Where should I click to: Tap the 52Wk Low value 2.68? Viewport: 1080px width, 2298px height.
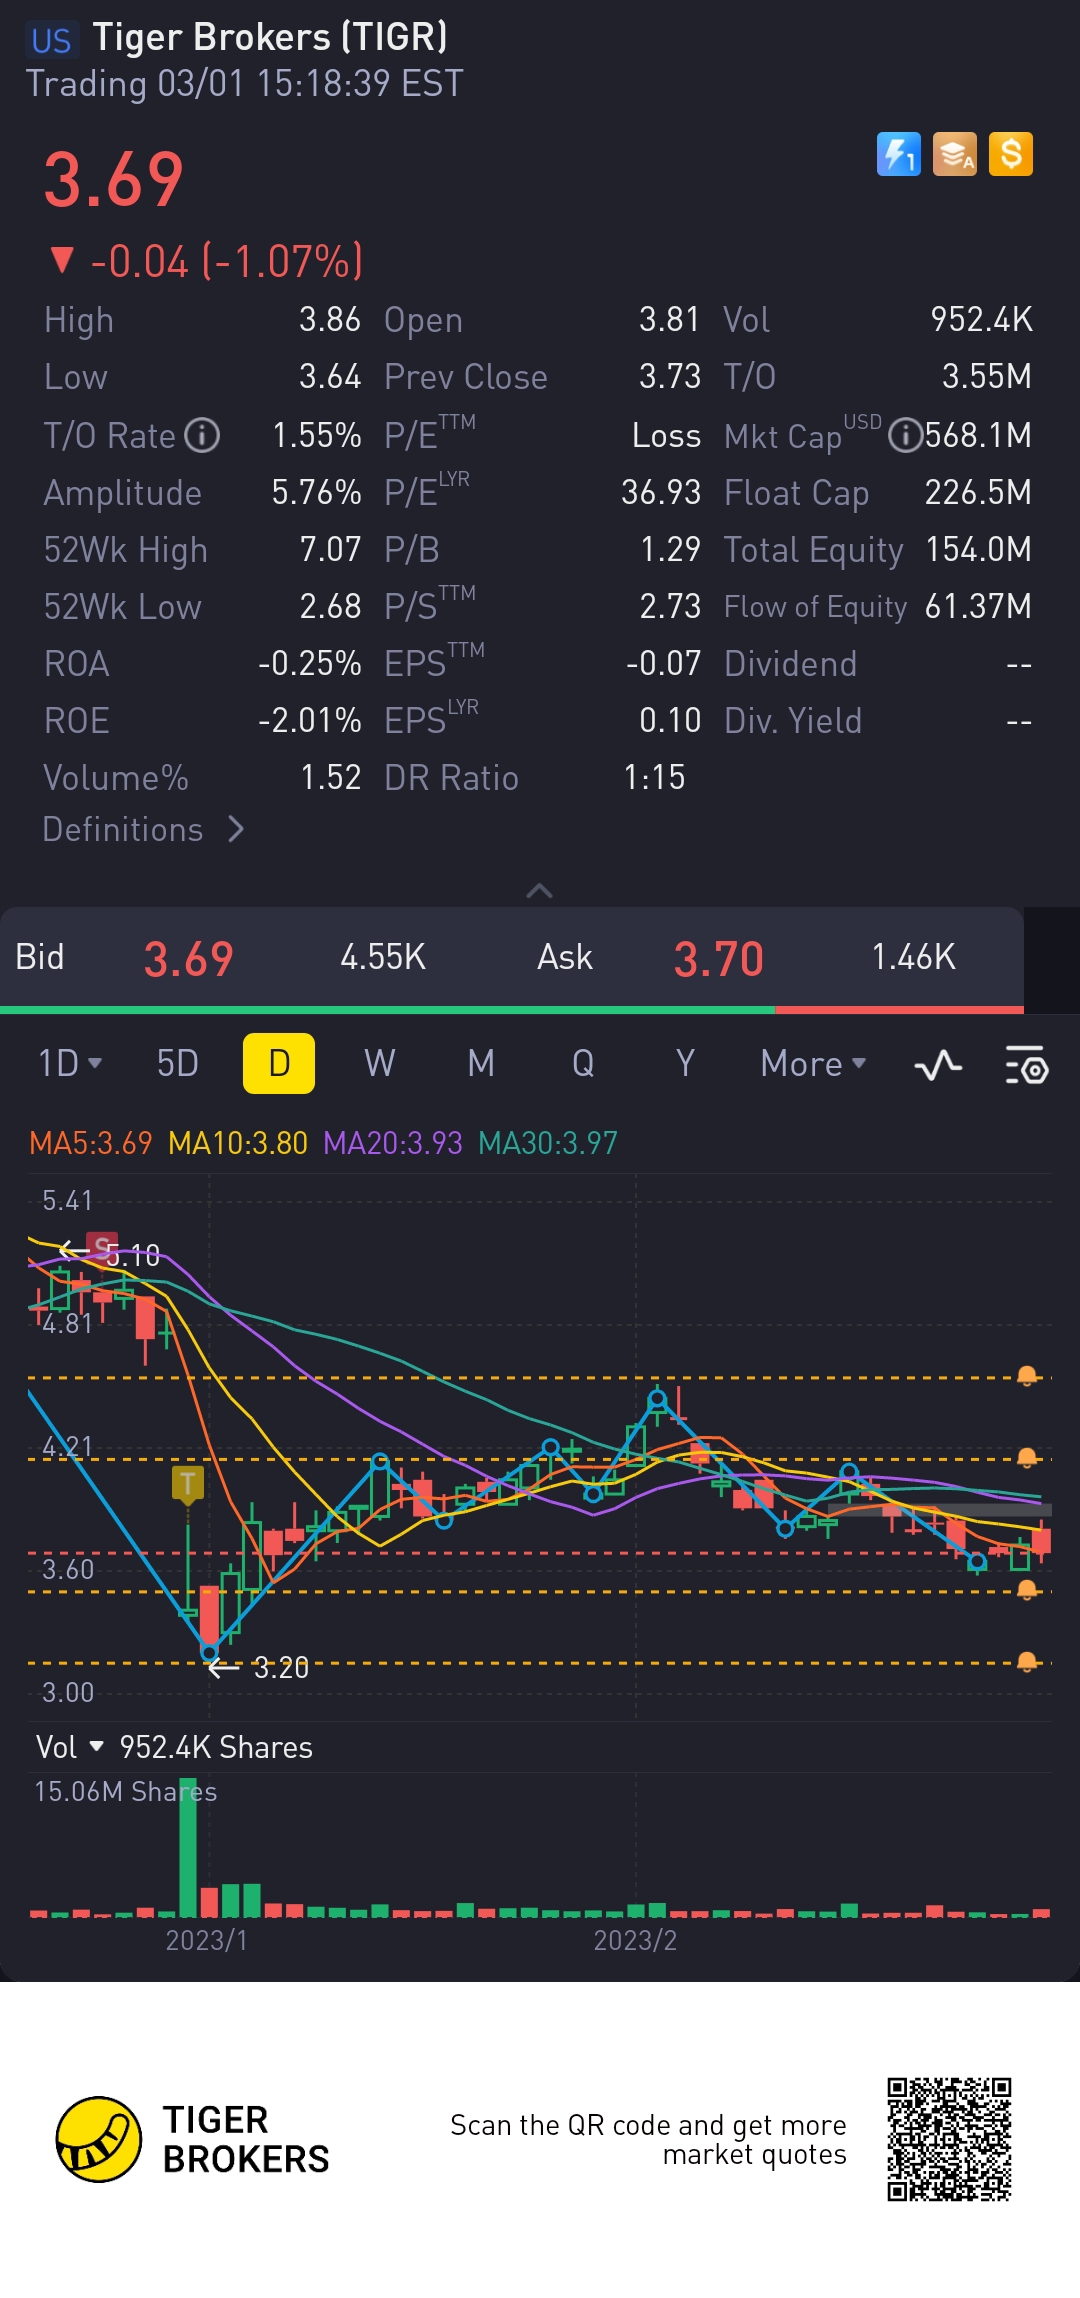click(x=330, y=606)
